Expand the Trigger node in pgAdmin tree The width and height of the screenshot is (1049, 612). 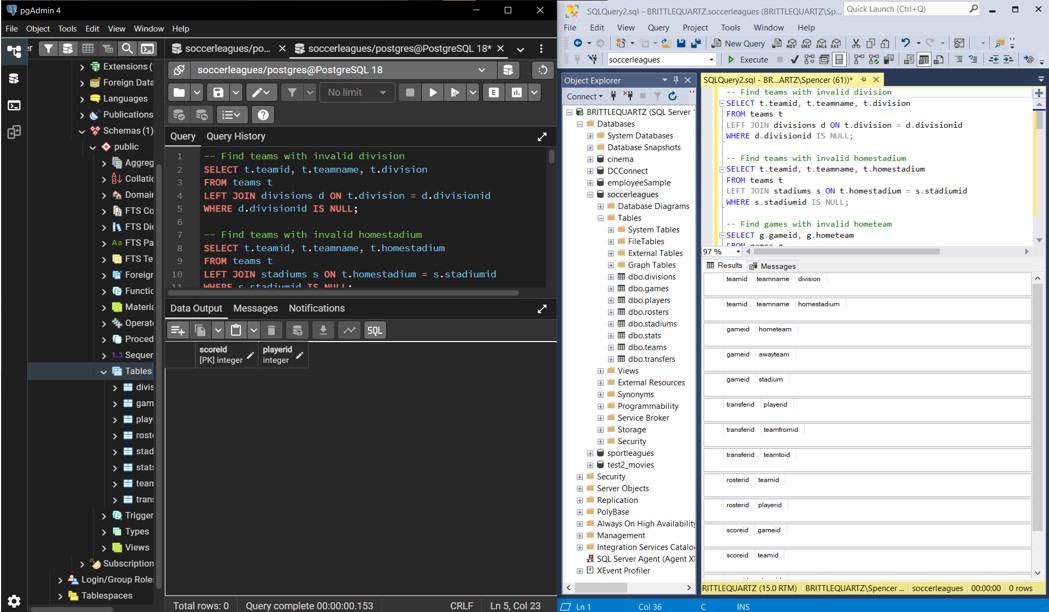104,516
